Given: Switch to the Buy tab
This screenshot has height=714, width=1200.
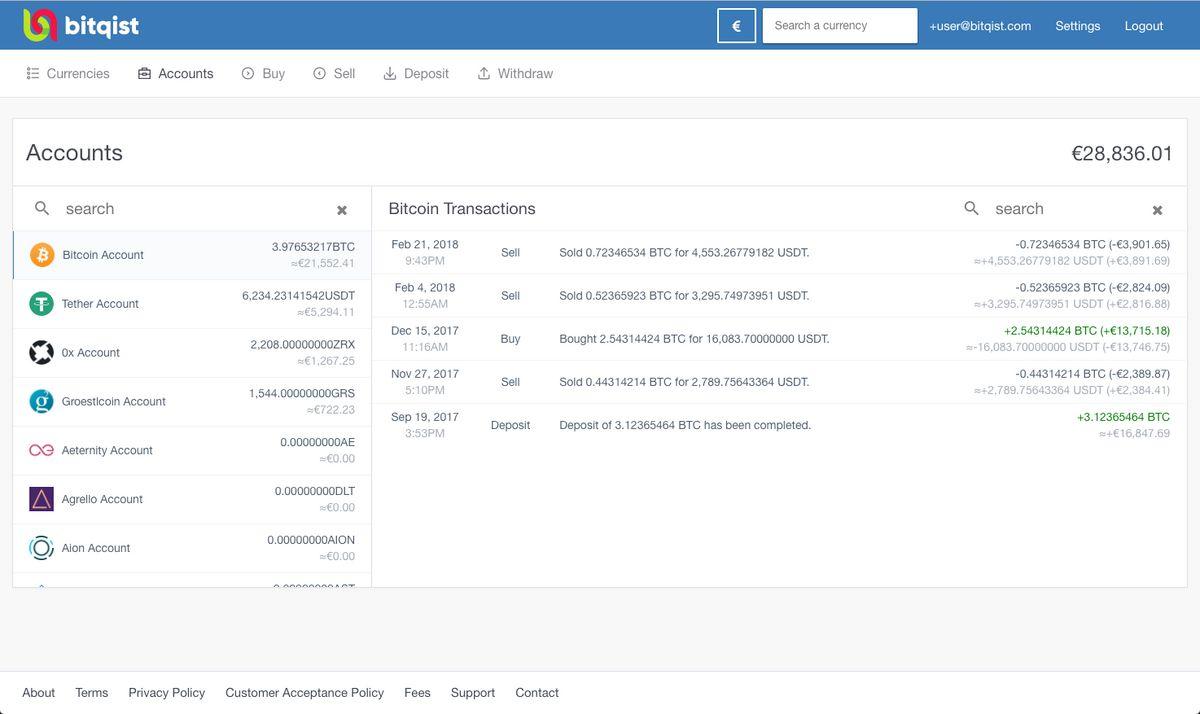Looking at the screenshot, I should pos(263,74).
